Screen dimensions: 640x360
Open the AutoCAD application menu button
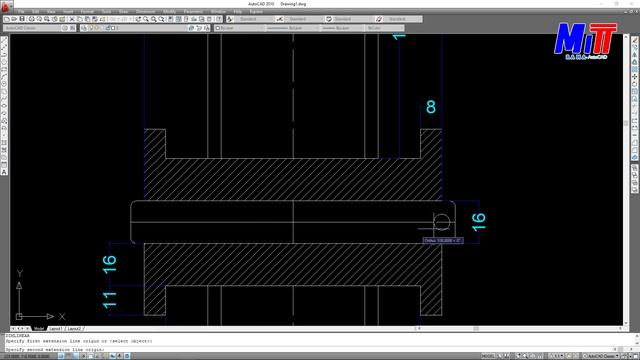pyautogui.click(x=6, y=6)
